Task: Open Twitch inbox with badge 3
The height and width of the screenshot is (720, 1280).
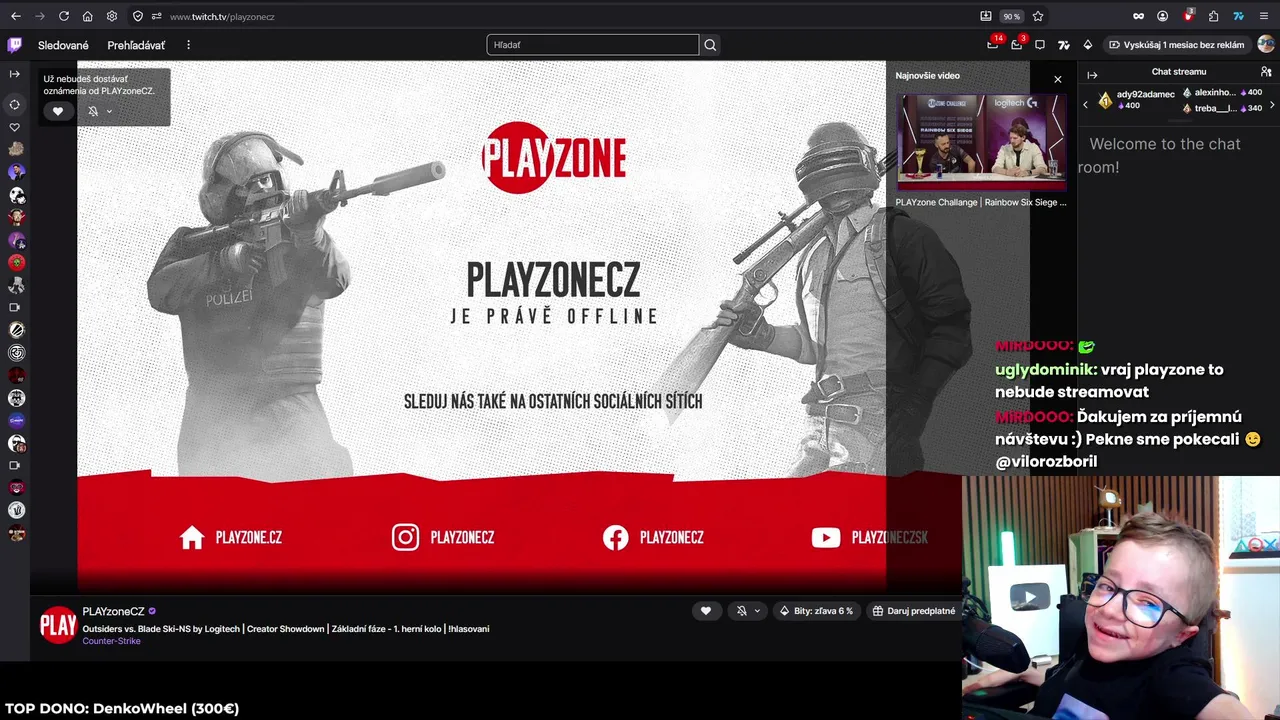Action: point(1017,45)
